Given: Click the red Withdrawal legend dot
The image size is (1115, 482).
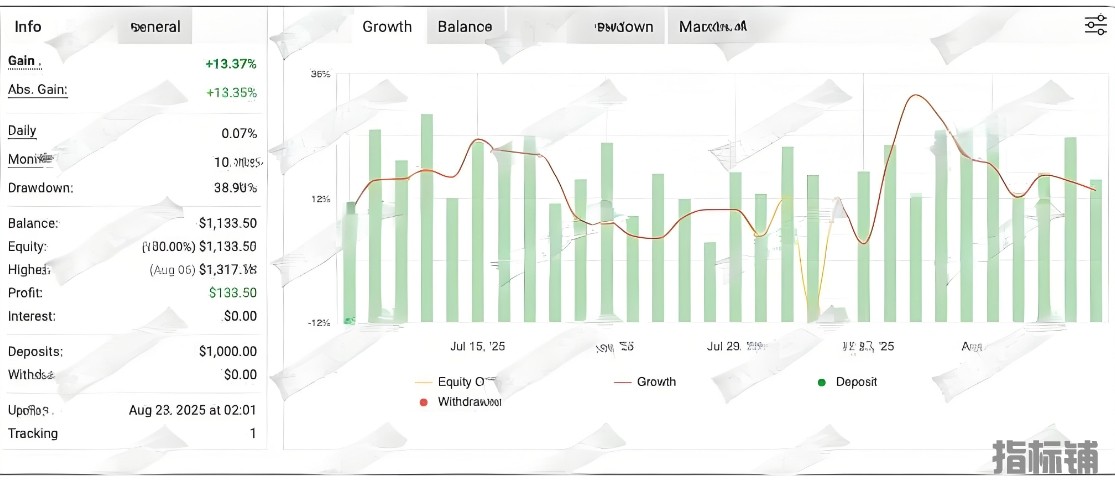Looking at the screenshot, I should tap(423, 402).
